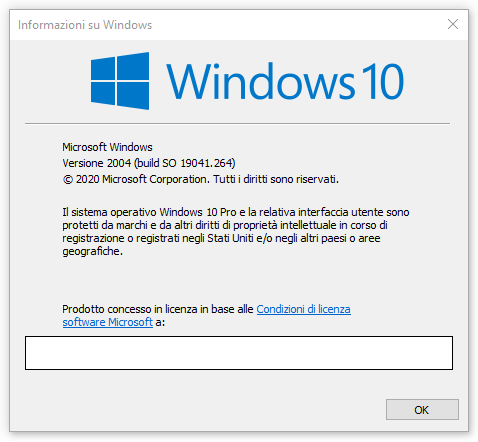Click the Microsoft Windows text line
This screenshot has height=442, width=478.
click(107, 147)
